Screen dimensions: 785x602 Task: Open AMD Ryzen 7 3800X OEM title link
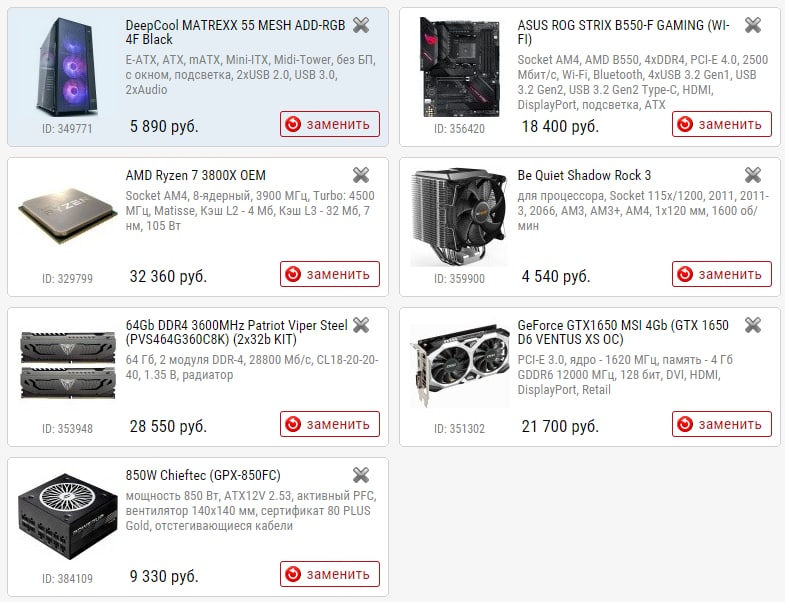click(196, 175)
